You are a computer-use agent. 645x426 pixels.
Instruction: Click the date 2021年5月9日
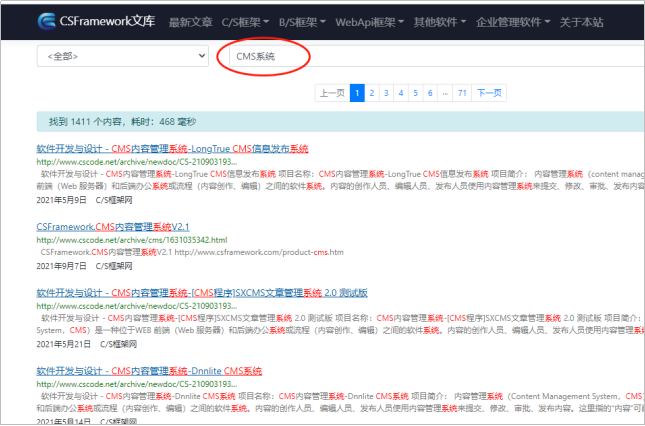tap(62, 200)
